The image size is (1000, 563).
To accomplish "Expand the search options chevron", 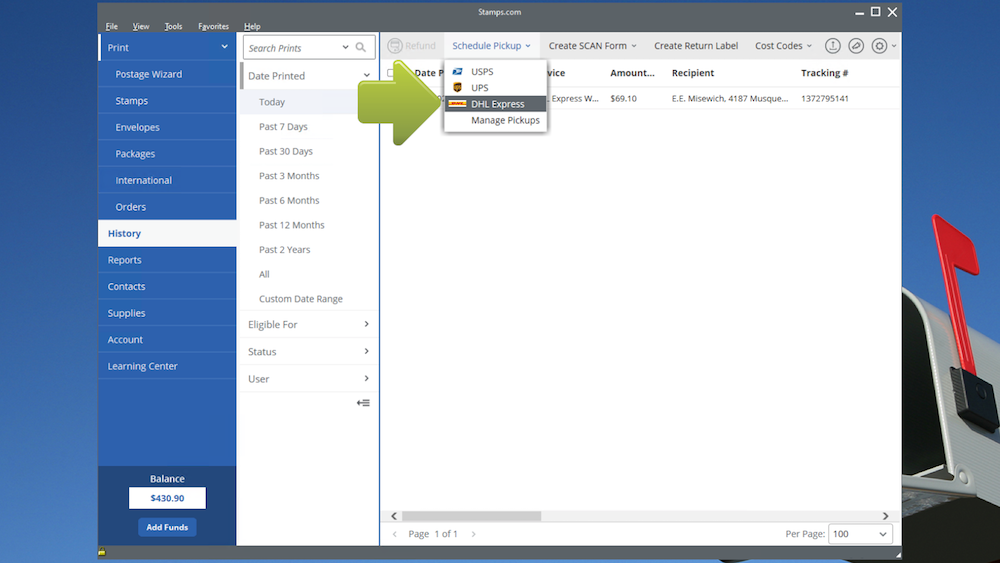I will (x=345, y=48).
